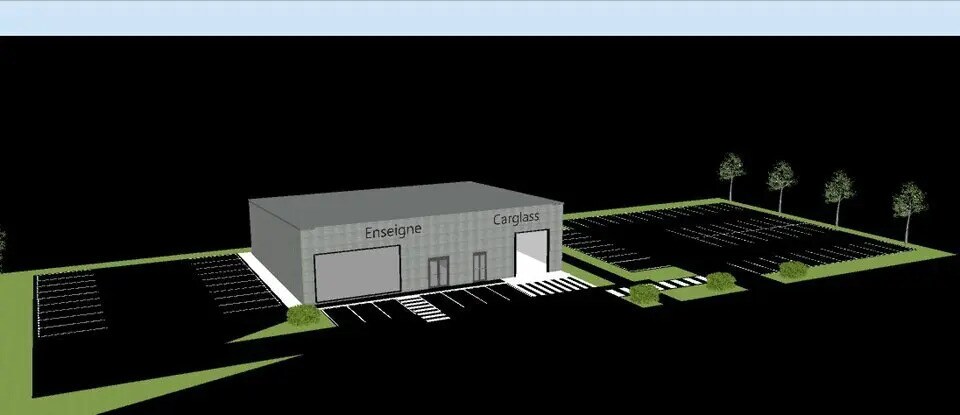Click the bush at the building's front-left corner
Image resolution: width=960 pixels, height=415 pixels.
(x=304, y=315)
